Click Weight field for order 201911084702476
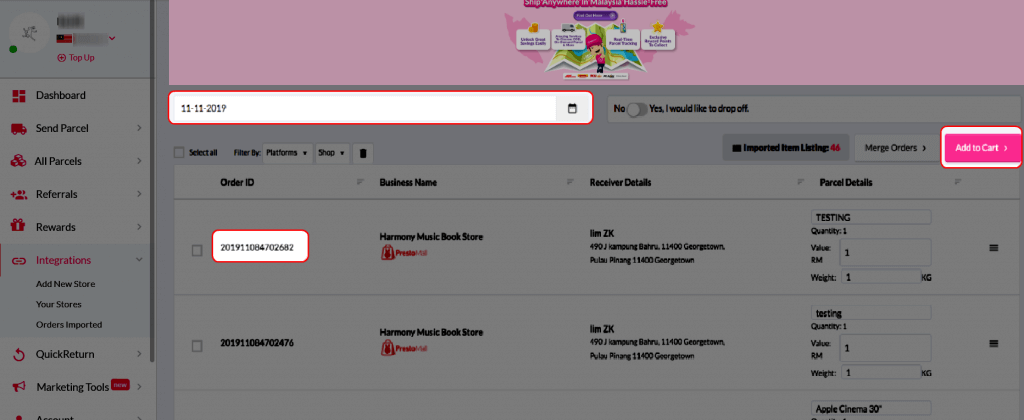The width and height of the screenshot is (1024, 420). pyautogui.click(x=881, y=372)
